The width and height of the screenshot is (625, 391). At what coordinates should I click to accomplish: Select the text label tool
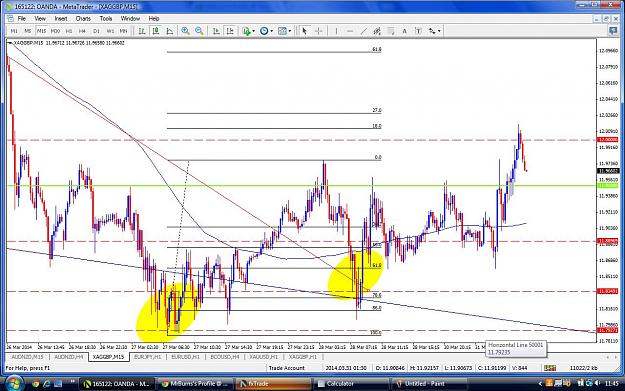coord(418,31)
